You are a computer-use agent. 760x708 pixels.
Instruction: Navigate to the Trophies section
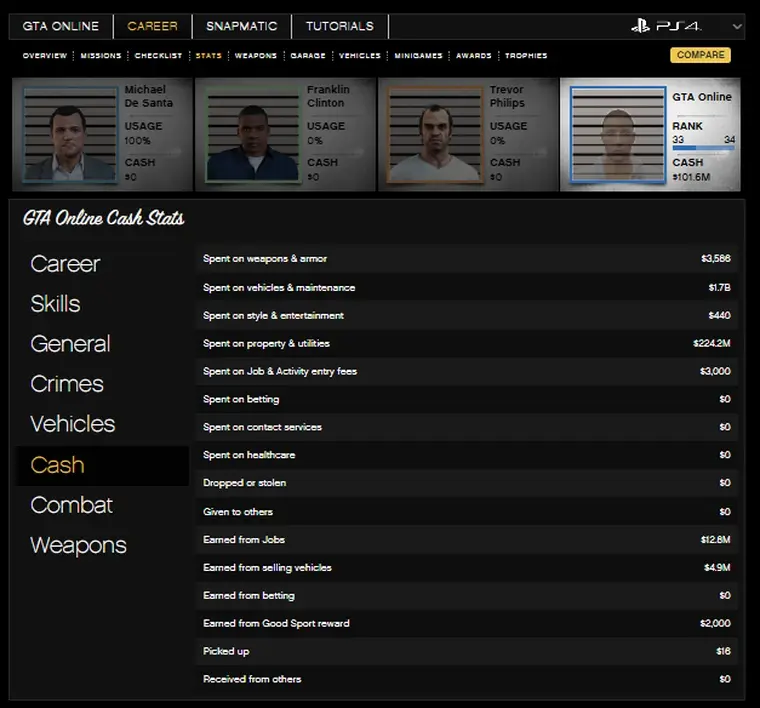[x=526, y=56]
